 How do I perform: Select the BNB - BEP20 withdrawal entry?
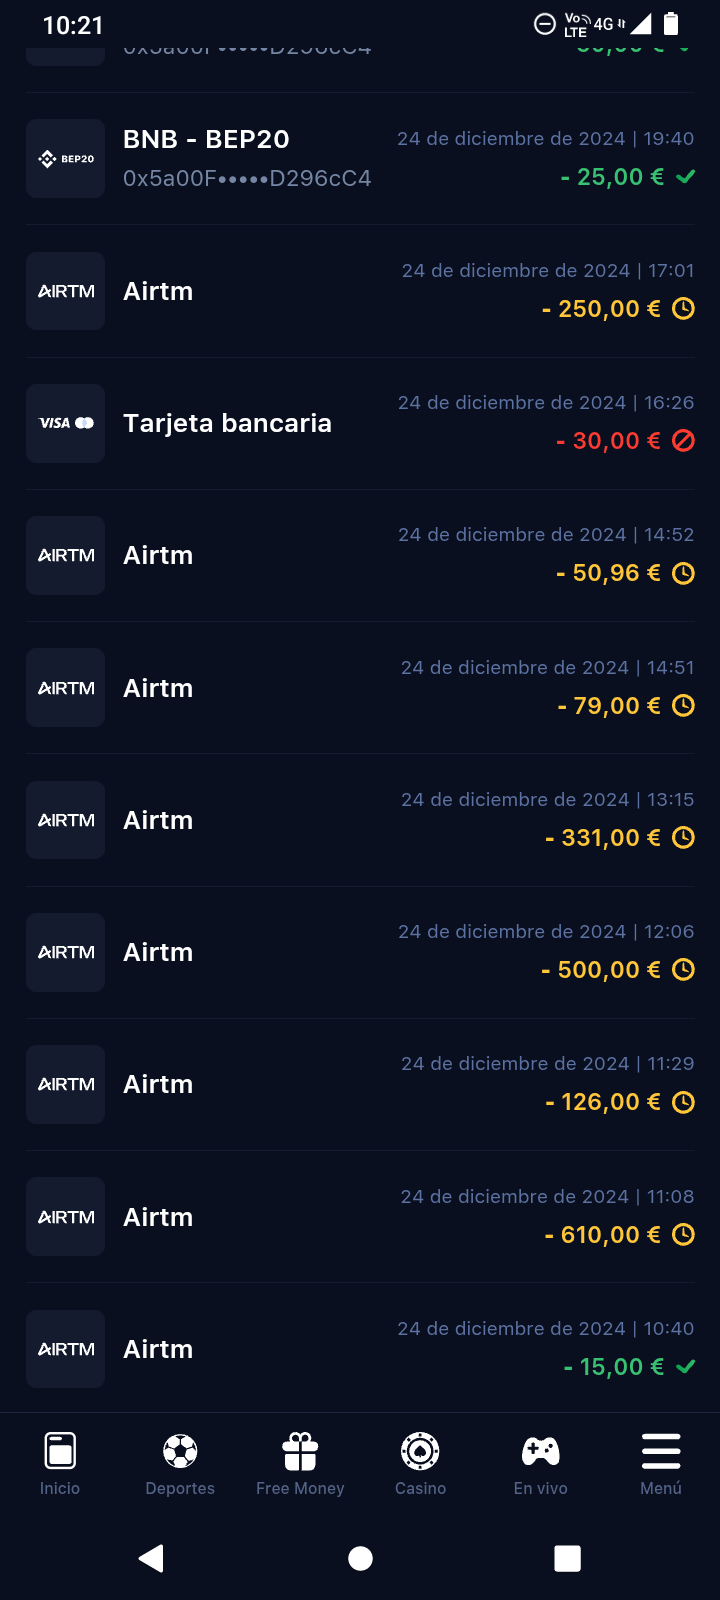pos(206,140)
